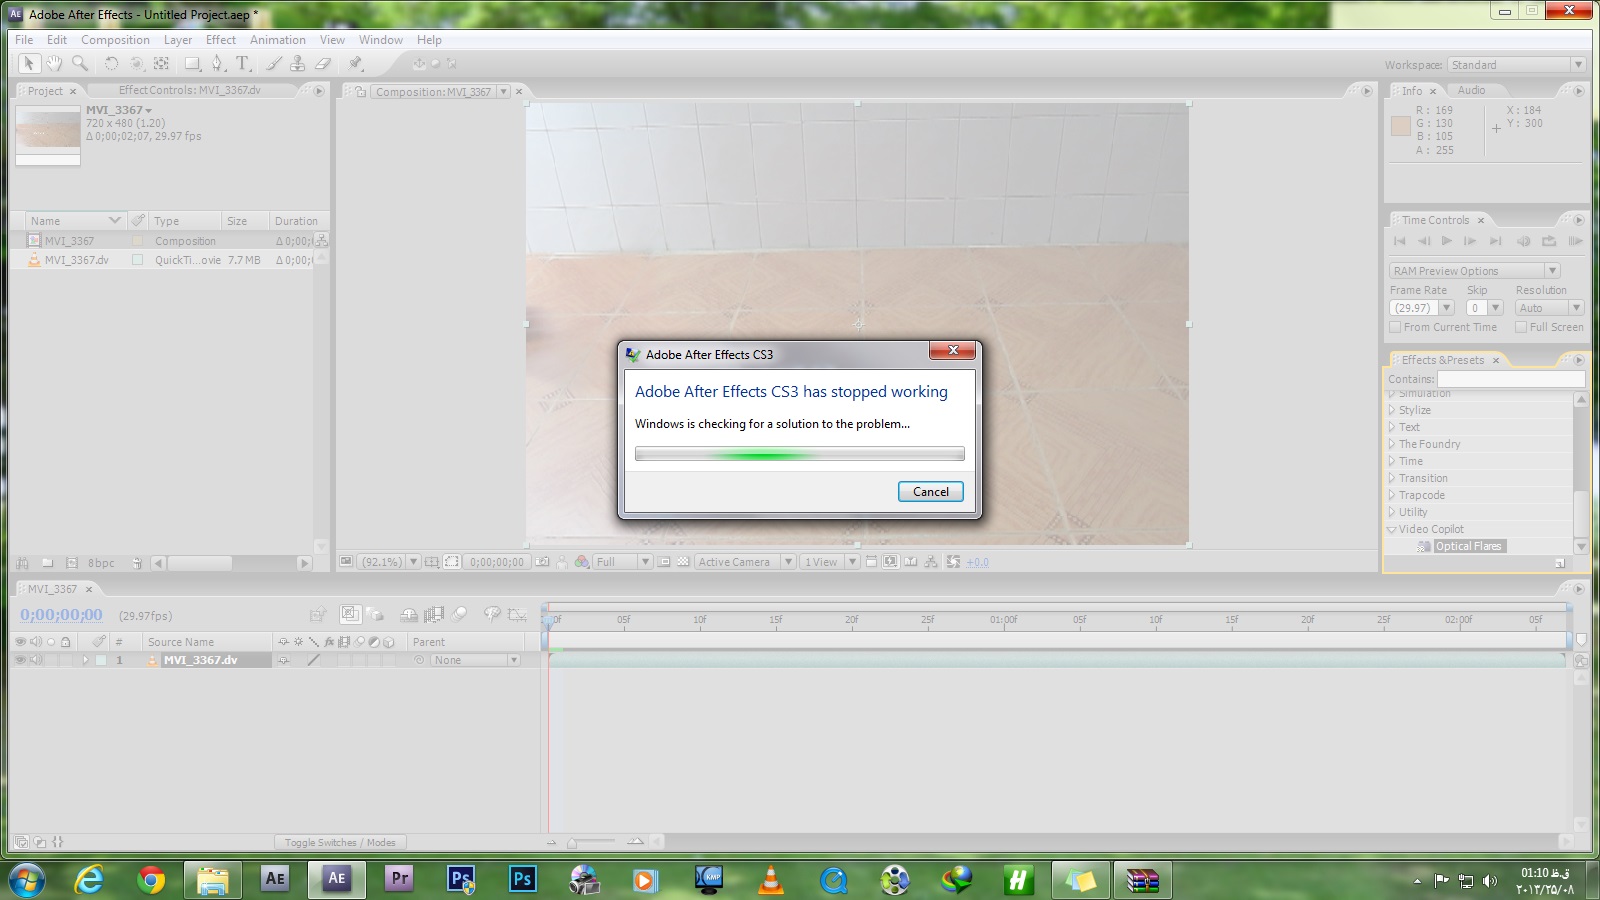Select the Selection arrow tool
1600x900 pixels.
[x=29, y=63]
